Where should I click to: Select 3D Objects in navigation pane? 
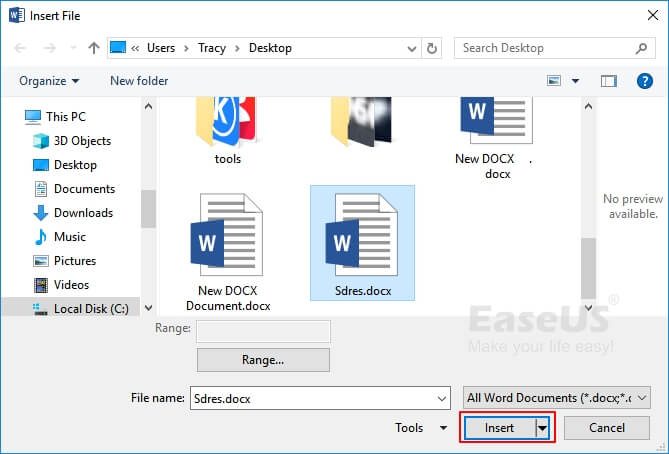pos(82,141)
